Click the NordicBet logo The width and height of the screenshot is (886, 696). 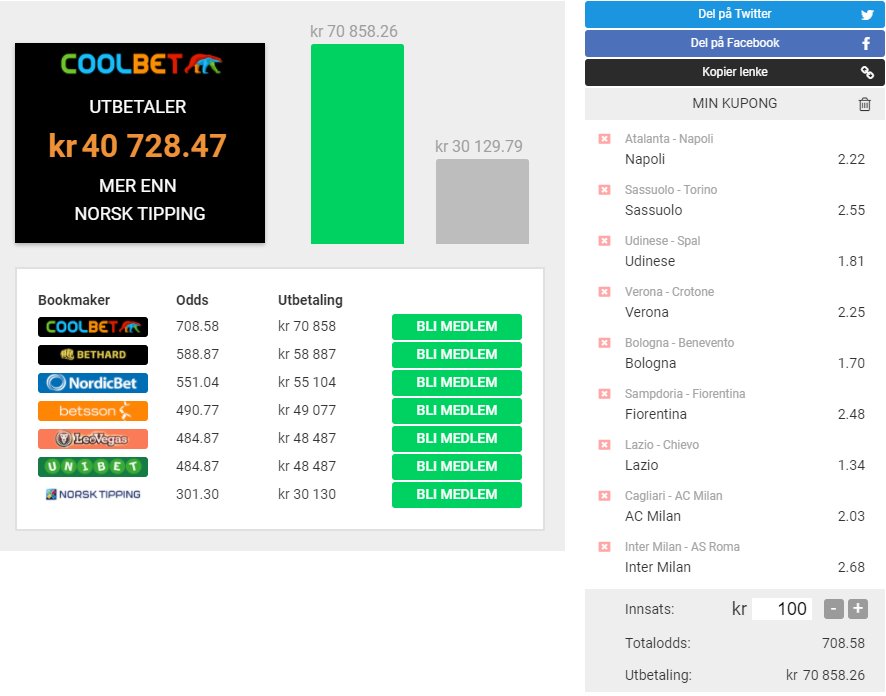point(93,382)
